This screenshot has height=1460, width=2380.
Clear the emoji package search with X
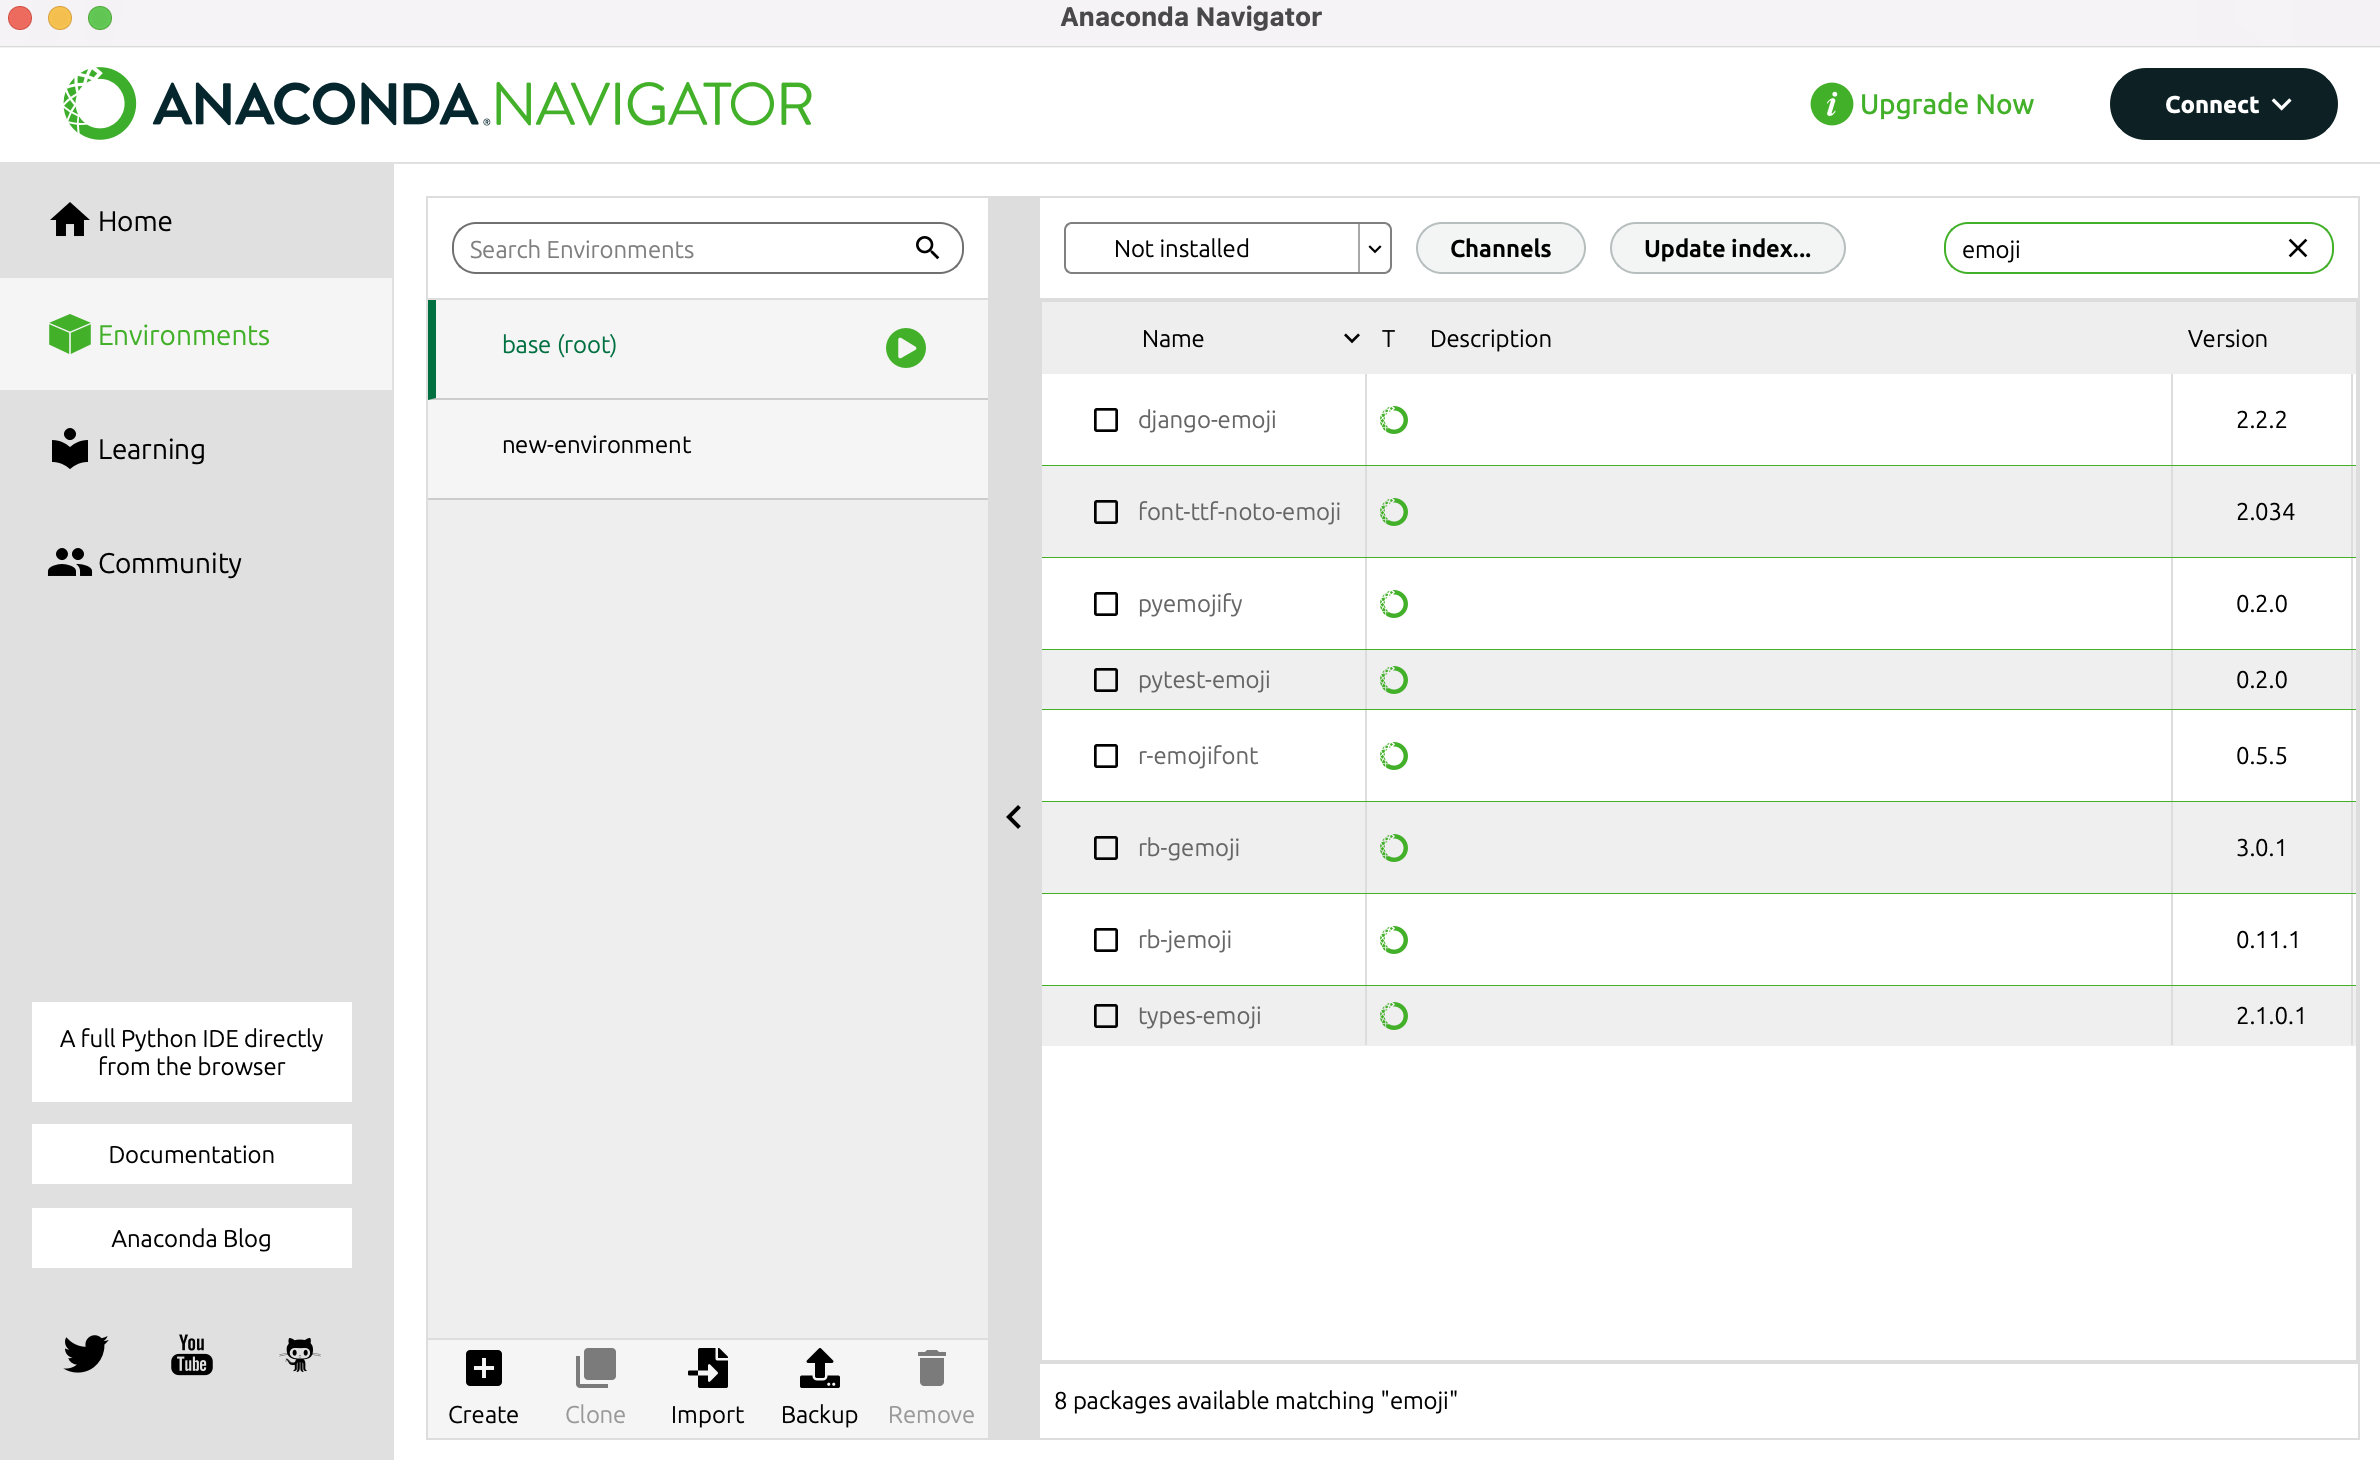pyautogui.click(x=2298, y=248)
